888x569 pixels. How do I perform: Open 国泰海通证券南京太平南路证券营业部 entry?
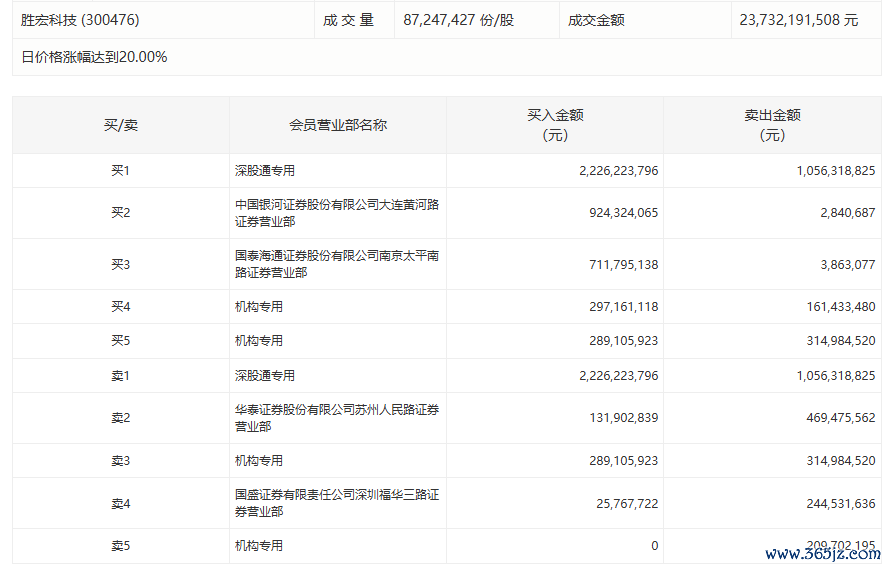point(337,264)
